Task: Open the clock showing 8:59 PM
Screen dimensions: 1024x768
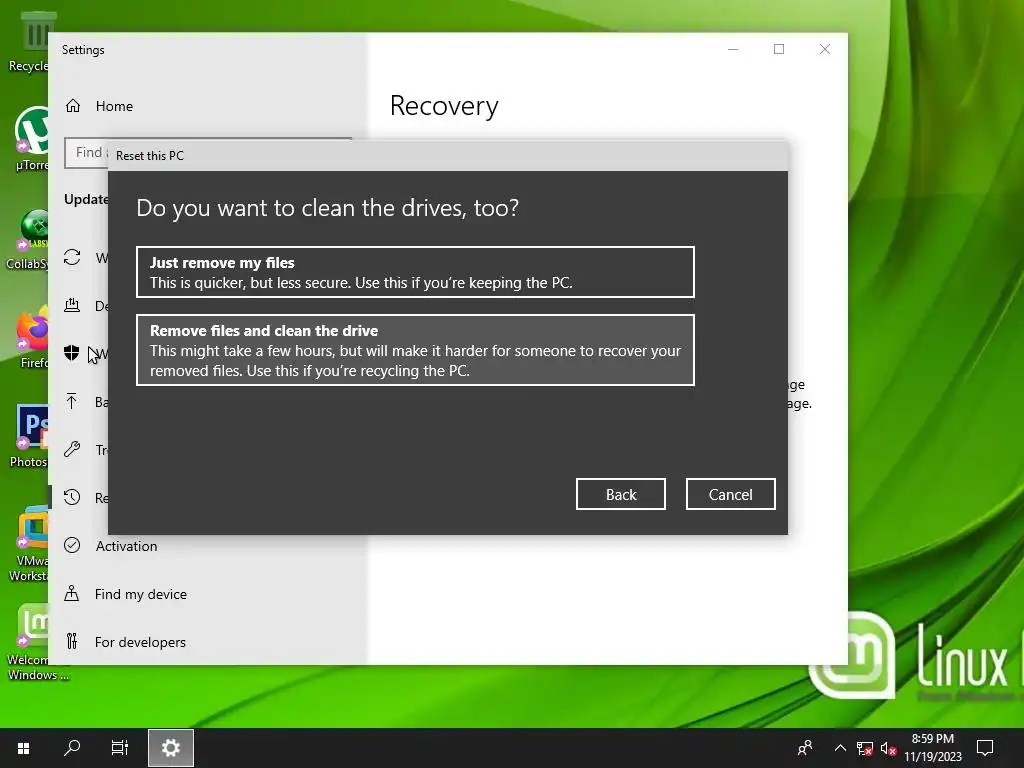Action: pos(933,748)
